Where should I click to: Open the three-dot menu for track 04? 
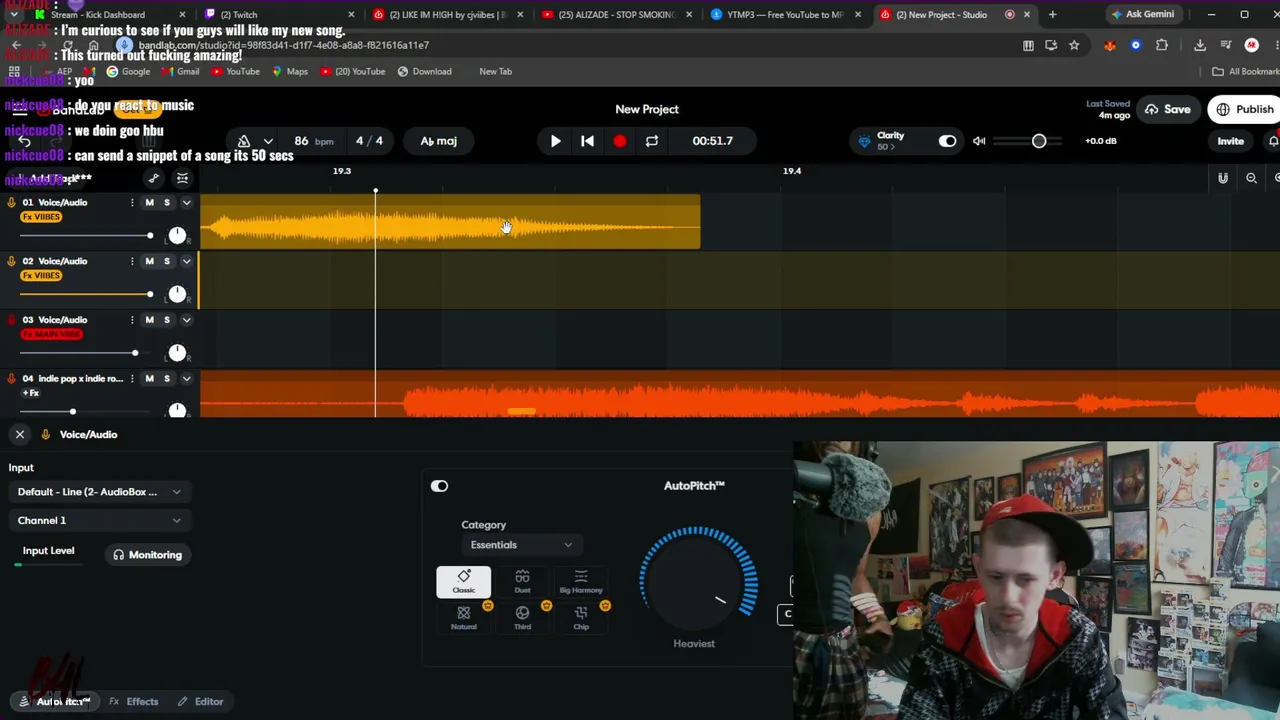pyautogui.click(x=132, y=379)
